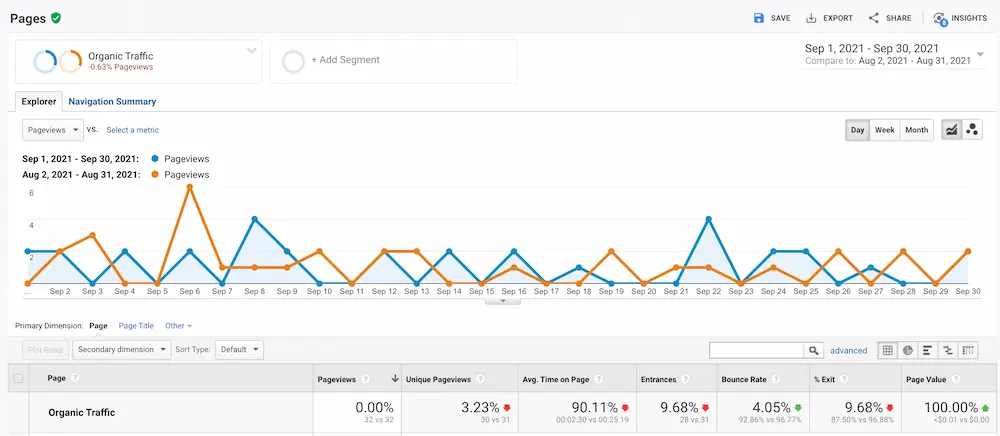Toggle graph interval to Month
Image resolution: width=1000 pixels, height=436 pixels.
click(x=915, y=130)
